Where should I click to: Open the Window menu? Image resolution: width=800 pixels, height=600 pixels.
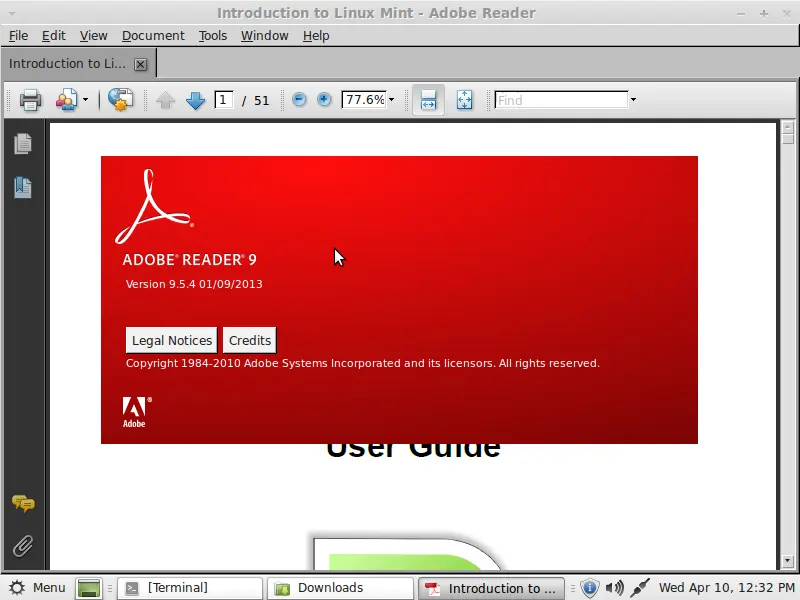click(x=265, y=36)
